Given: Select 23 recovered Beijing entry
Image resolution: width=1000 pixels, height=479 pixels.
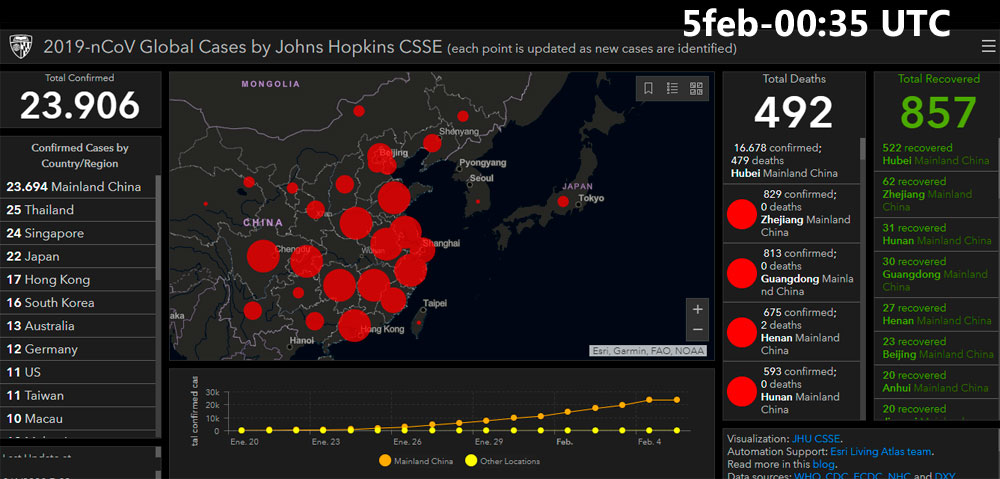Looking at the screenshot, I should [936, 348].
